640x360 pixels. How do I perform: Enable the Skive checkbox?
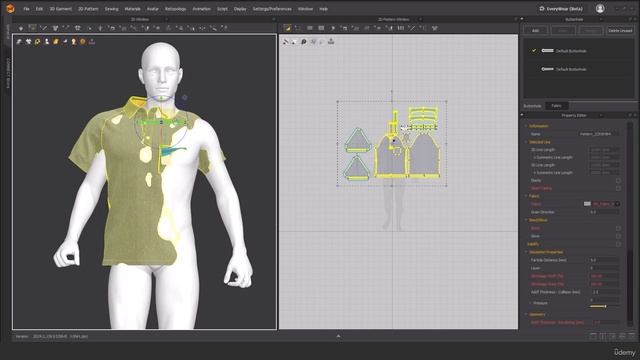pos(618,236)
